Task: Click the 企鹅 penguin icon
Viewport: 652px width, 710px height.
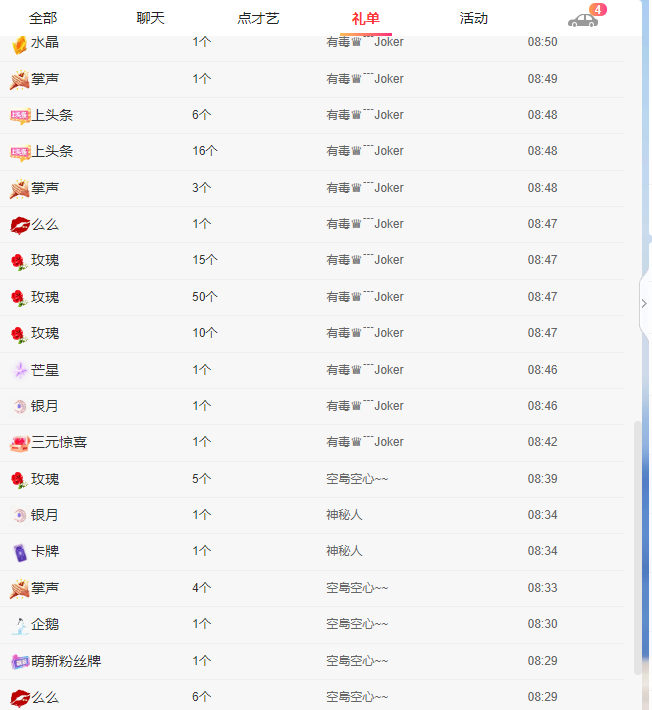Action: click(x=20, y=626)
